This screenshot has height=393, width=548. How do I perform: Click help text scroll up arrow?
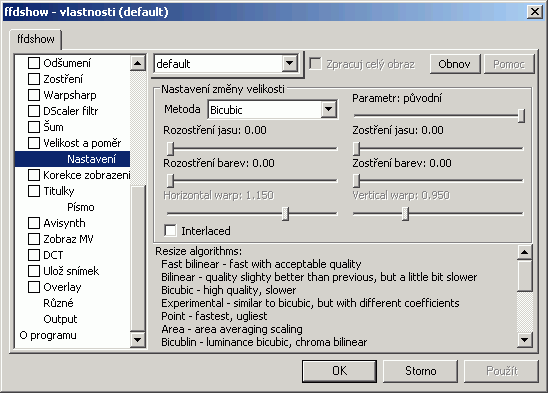click(x=525, y=252)
